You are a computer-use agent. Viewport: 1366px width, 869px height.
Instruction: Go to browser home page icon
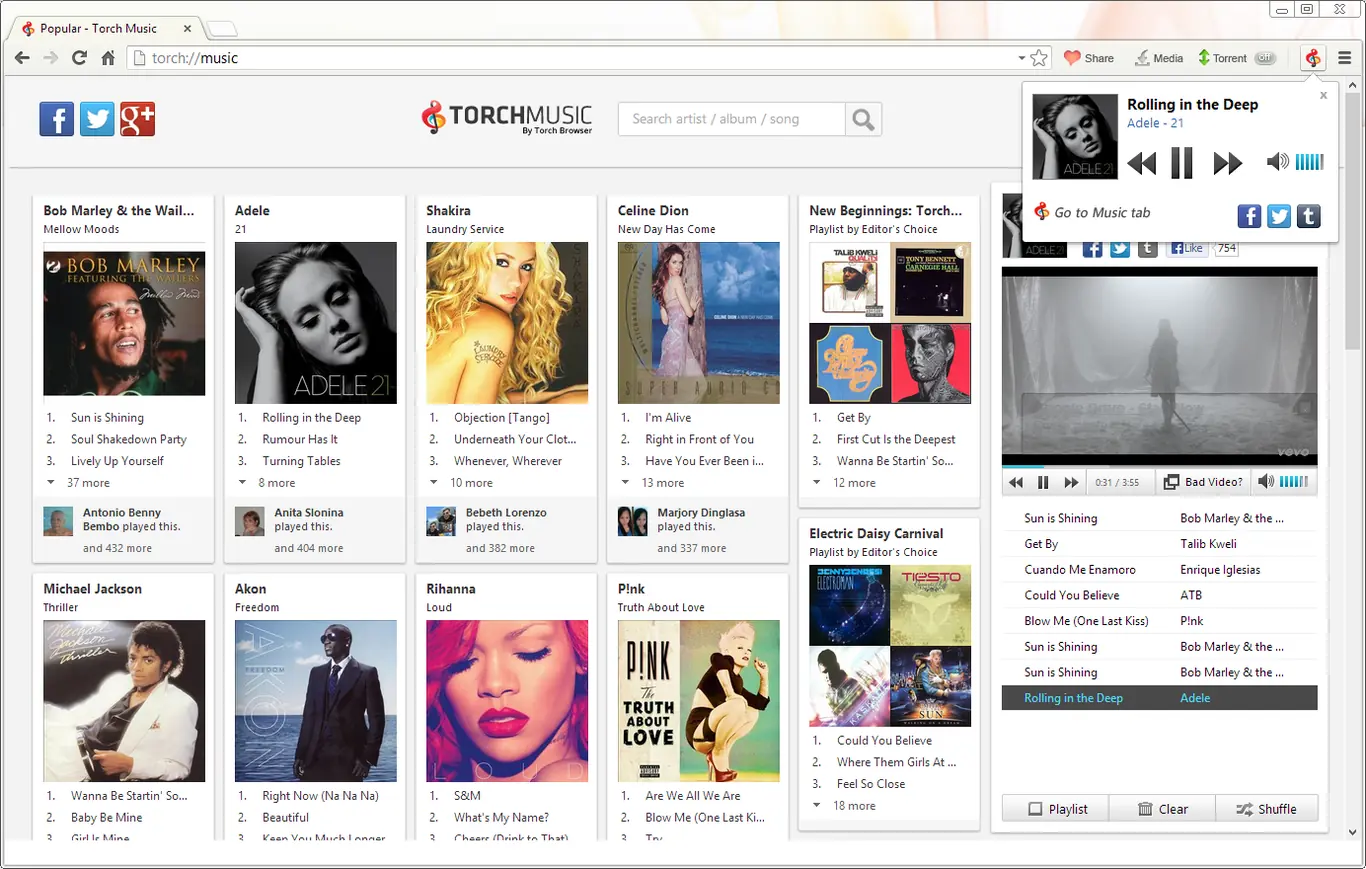pyautogui.click(x=108, y=58)
